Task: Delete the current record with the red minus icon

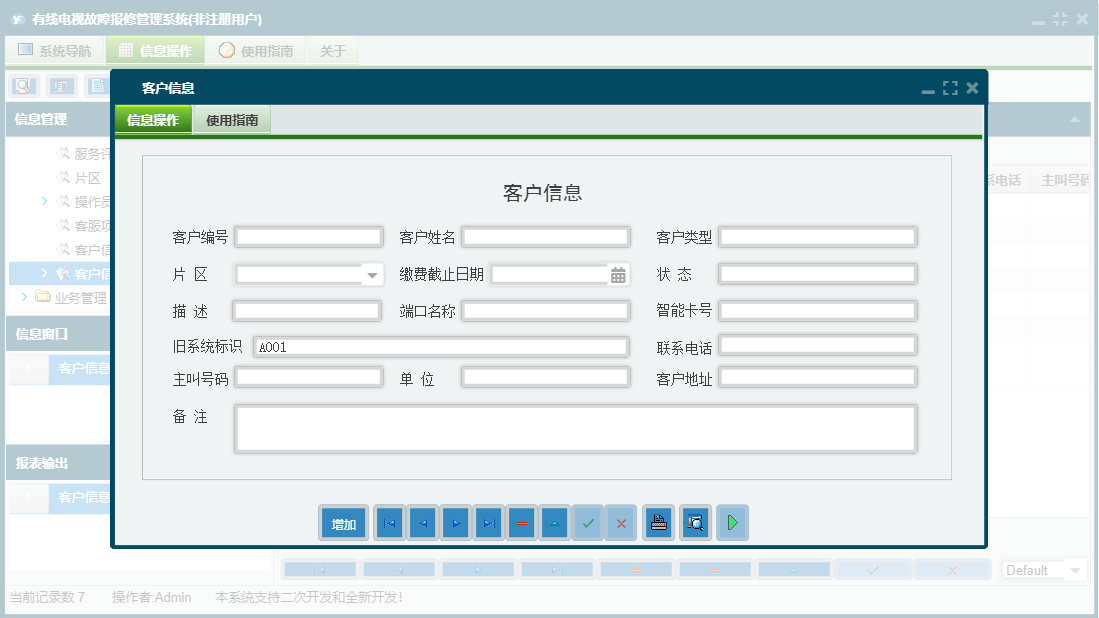Action: [521, 522]
